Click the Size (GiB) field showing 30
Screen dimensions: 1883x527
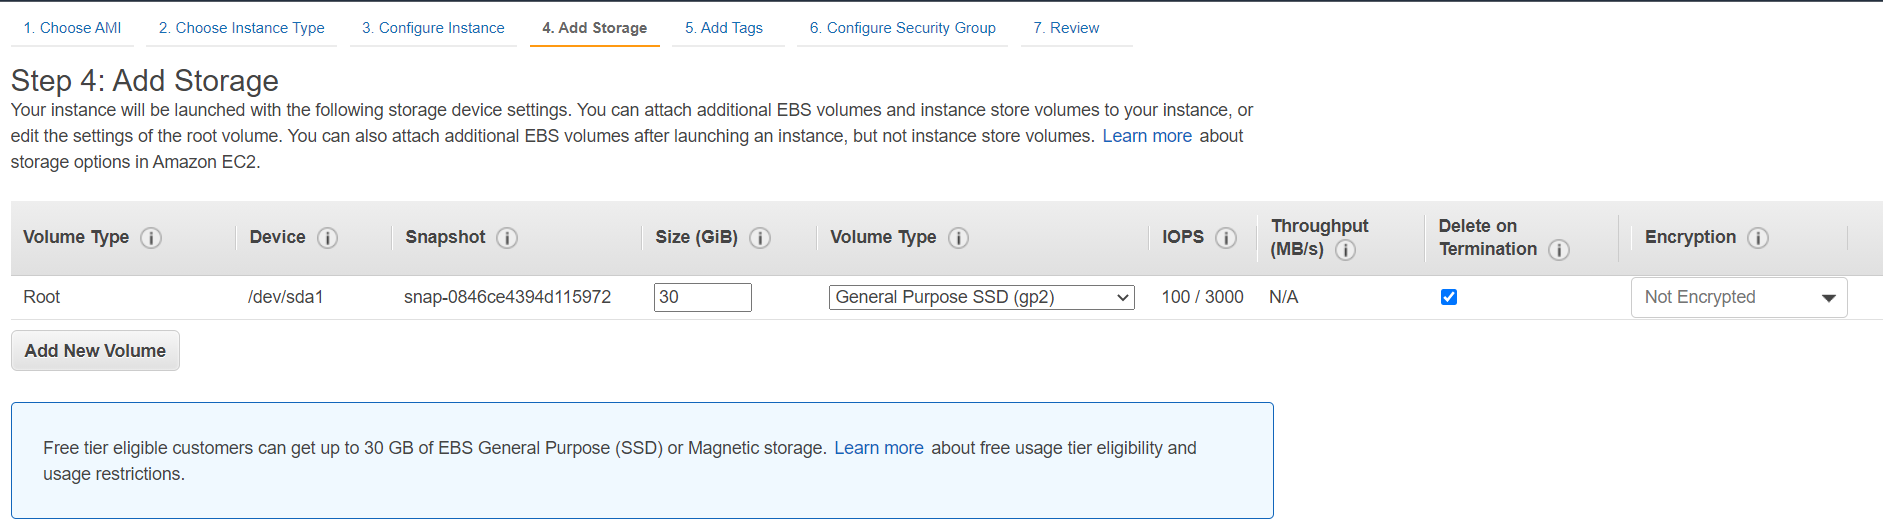pos(703,297)
